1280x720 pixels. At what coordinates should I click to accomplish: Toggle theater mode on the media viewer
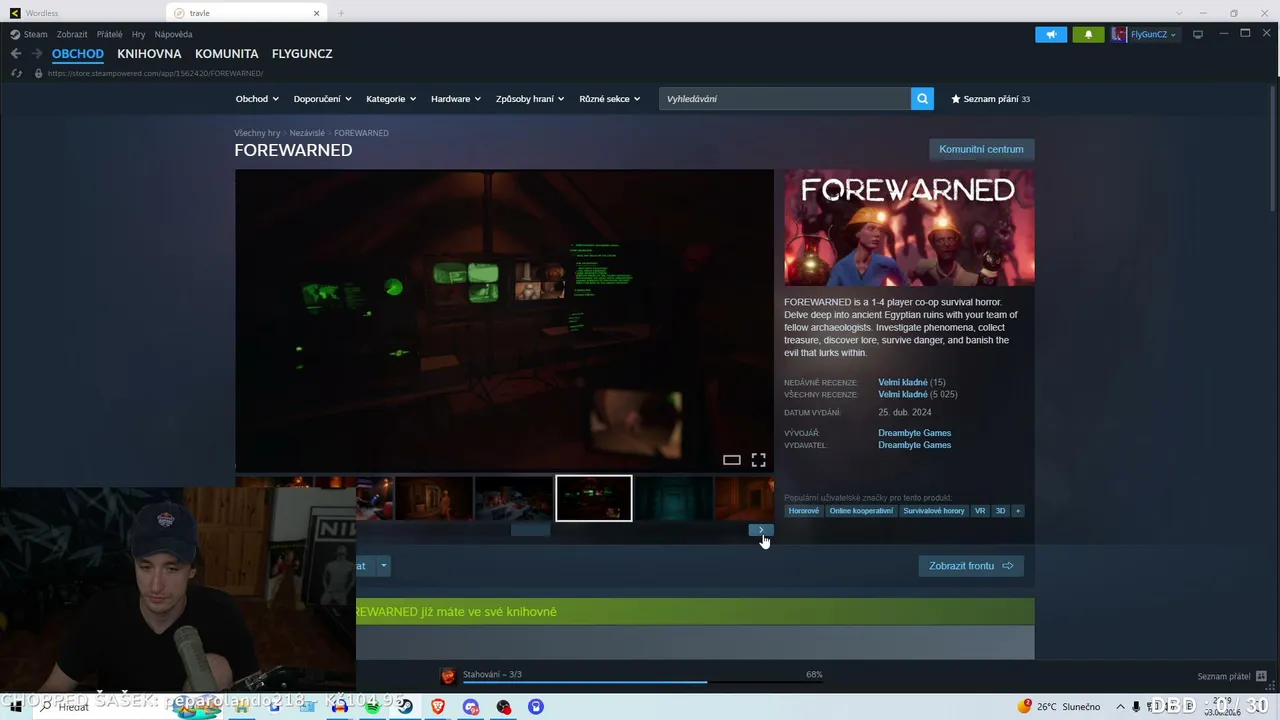coord(732,460)
